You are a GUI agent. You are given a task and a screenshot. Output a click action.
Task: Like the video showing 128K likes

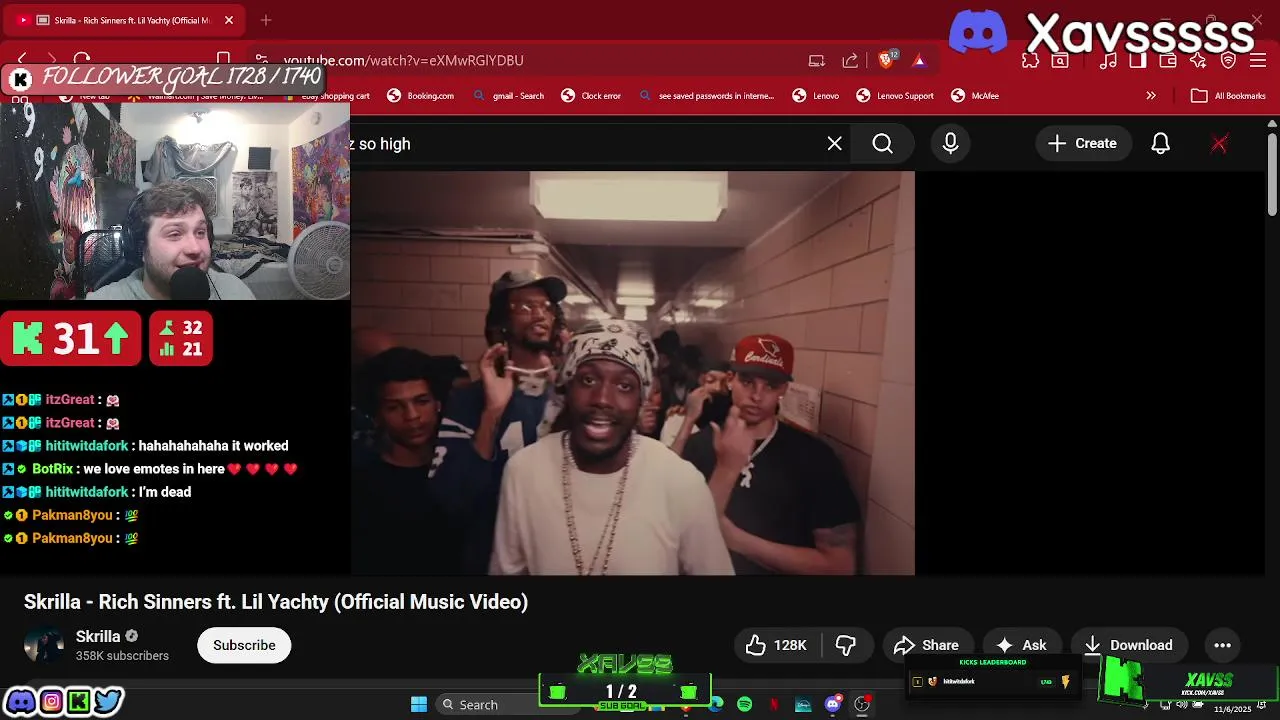click(777, 645)
